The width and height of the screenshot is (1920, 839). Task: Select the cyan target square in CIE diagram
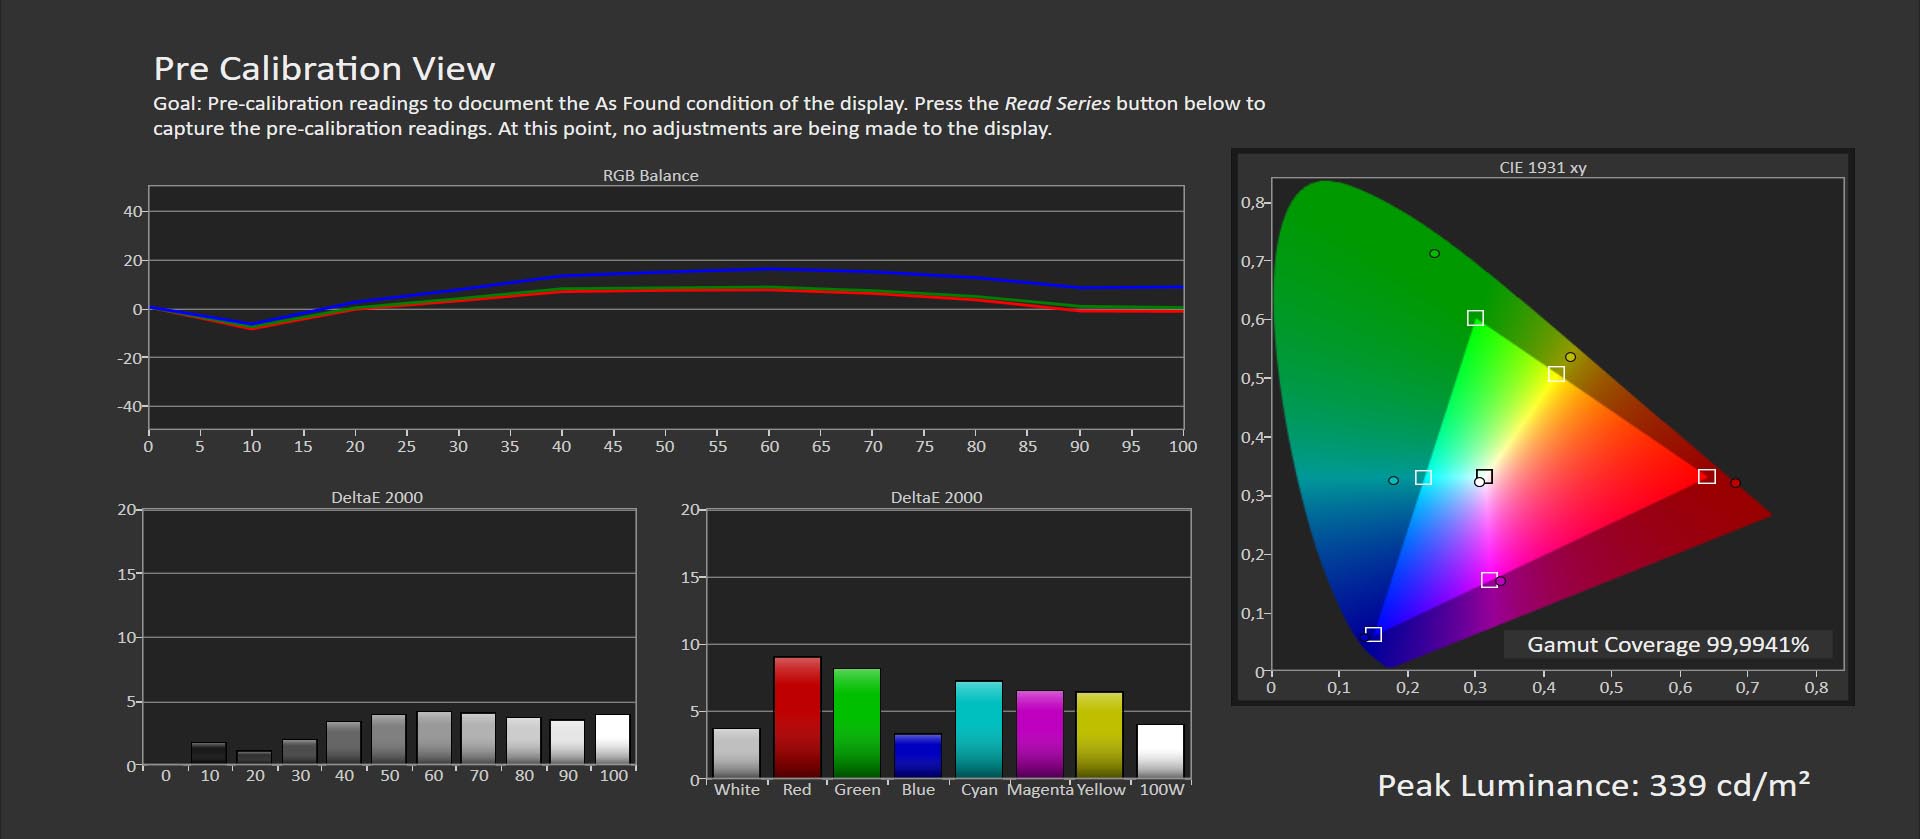[x=1423, y=477]
